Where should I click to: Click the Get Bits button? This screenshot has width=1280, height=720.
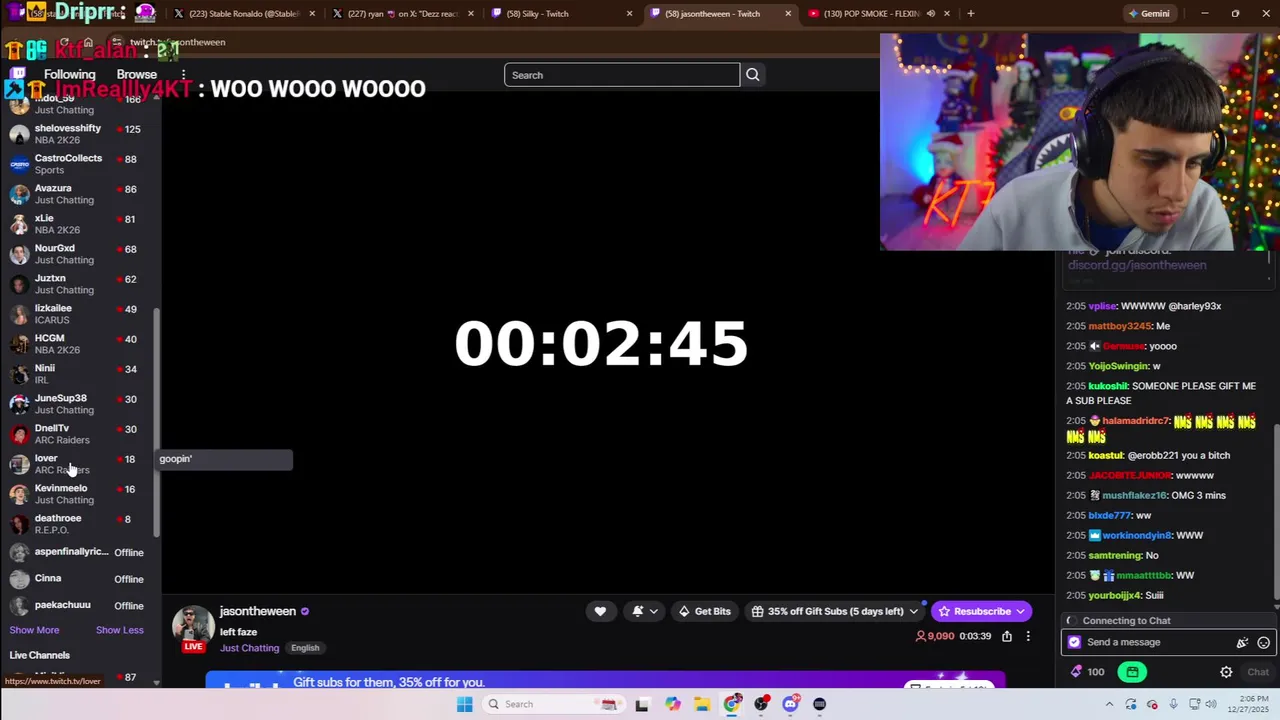click(704, 611)
